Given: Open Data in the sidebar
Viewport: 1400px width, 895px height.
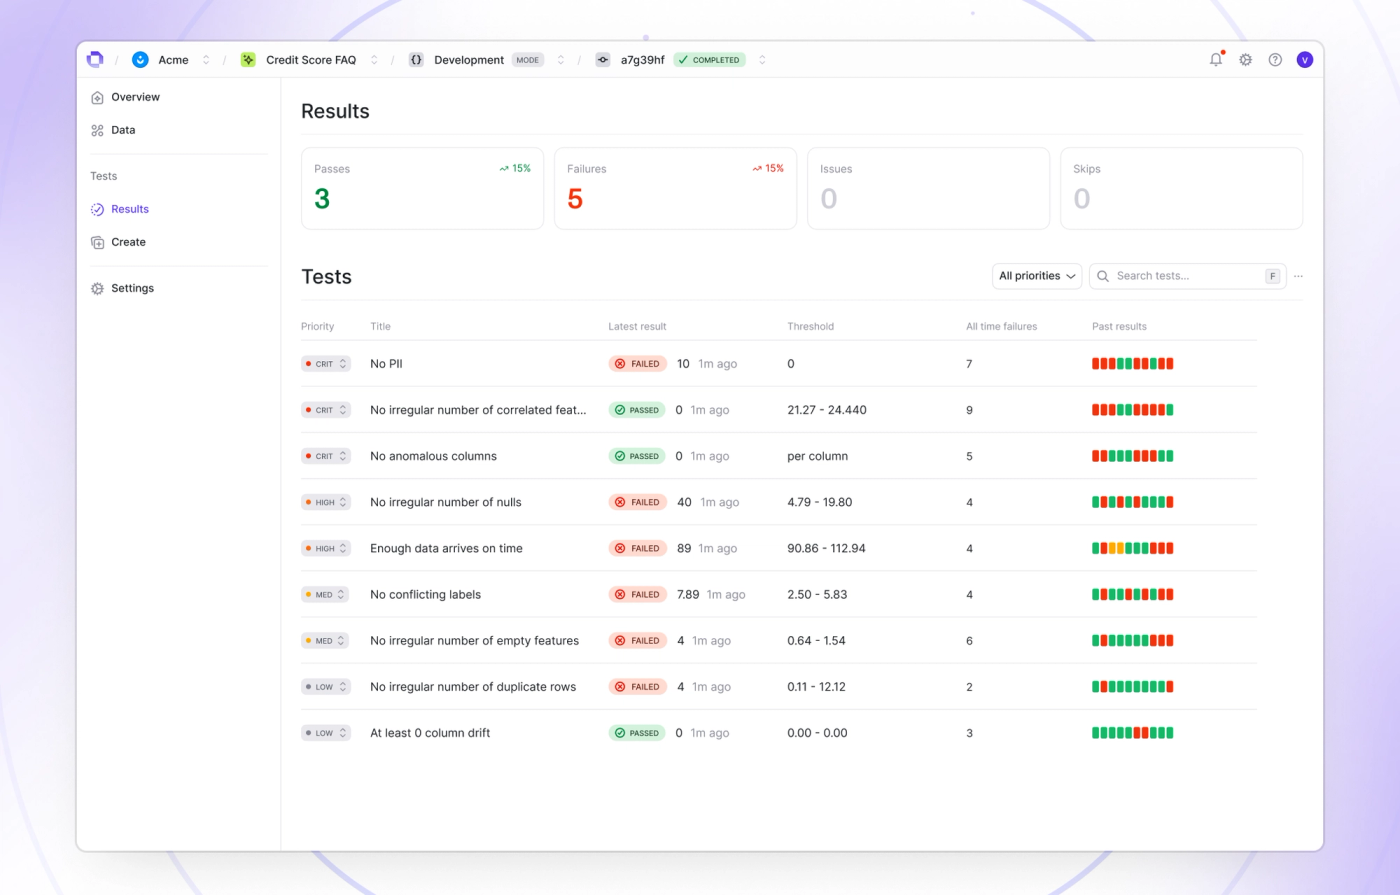Looking at the screenshot, I should (x=123, y=130).
